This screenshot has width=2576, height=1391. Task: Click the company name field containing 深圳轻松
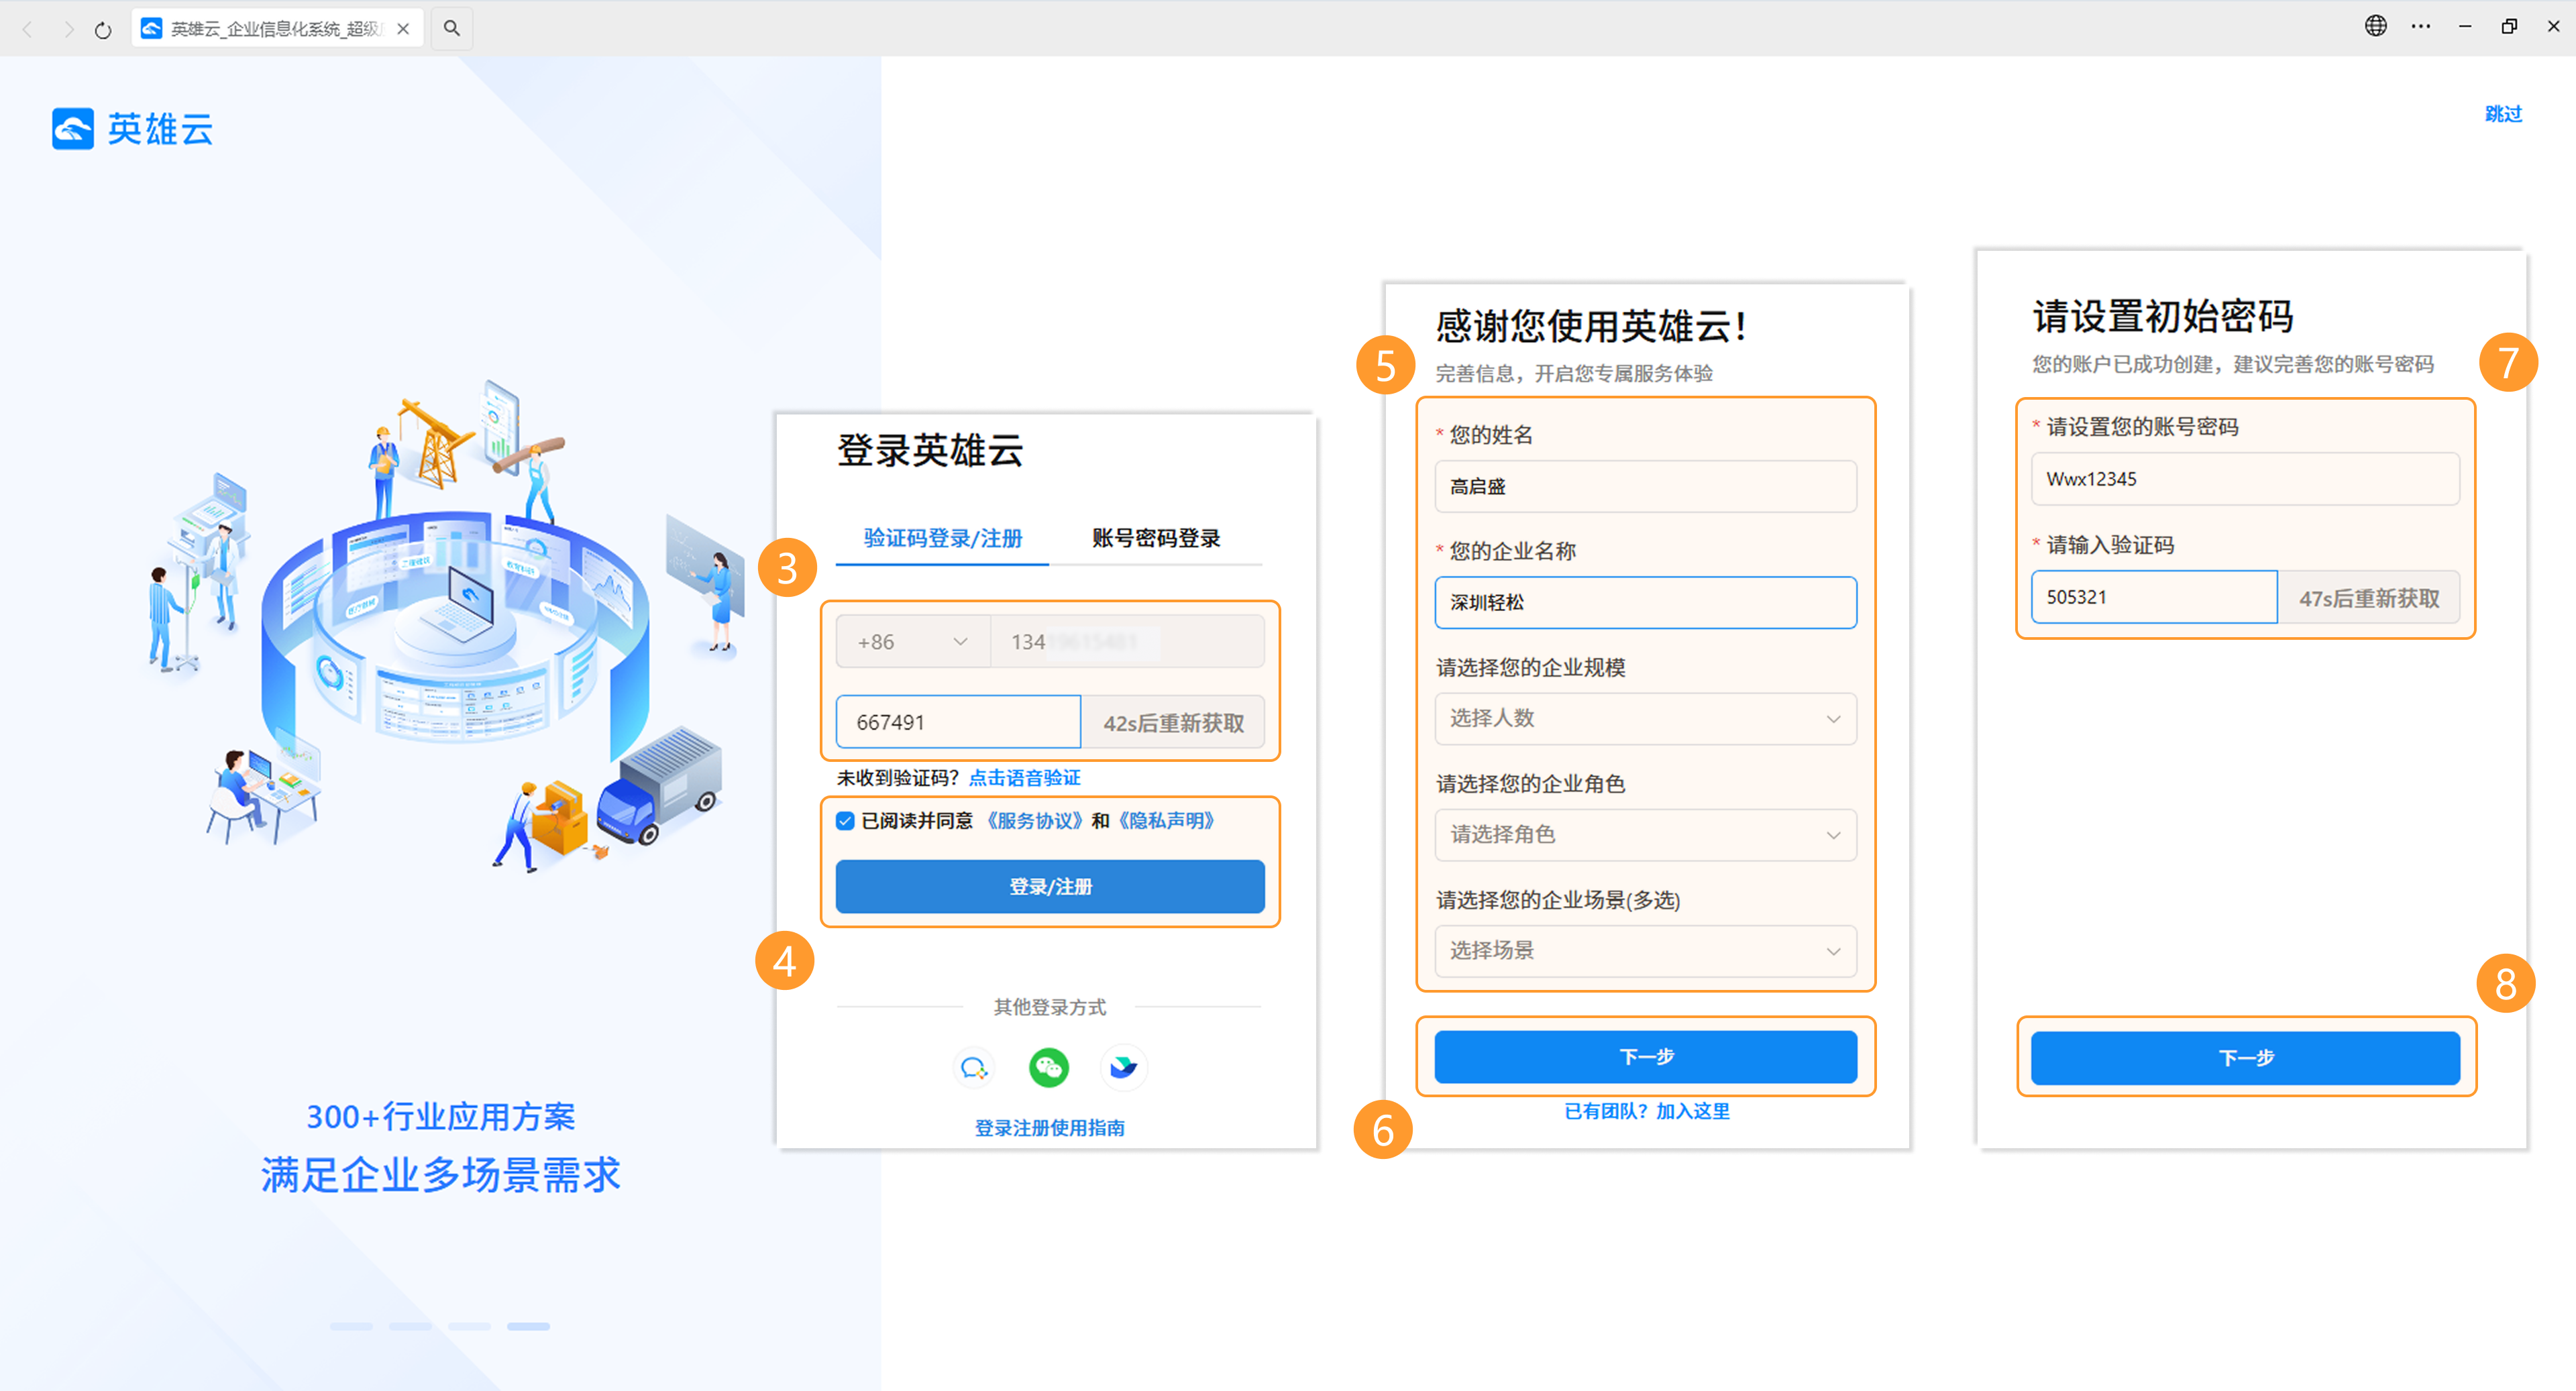[1646, 602]
